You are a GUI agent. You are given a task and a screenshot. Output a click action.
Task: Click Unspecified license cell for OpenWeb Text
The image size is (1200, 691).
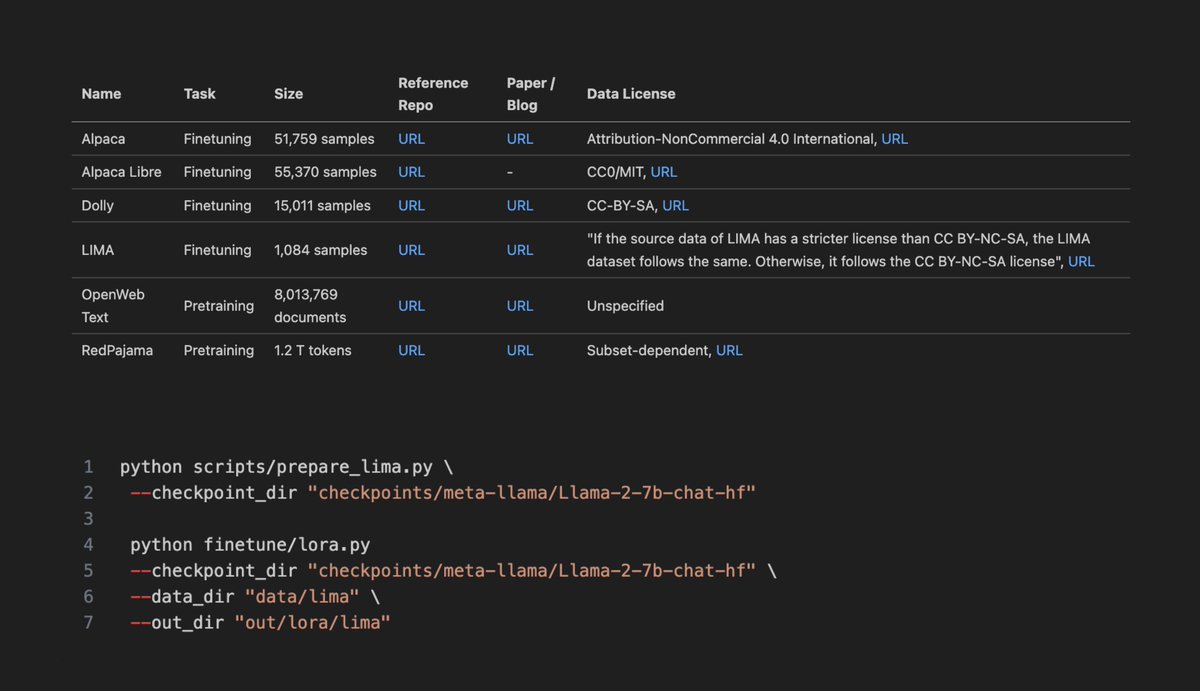point(625,306)
